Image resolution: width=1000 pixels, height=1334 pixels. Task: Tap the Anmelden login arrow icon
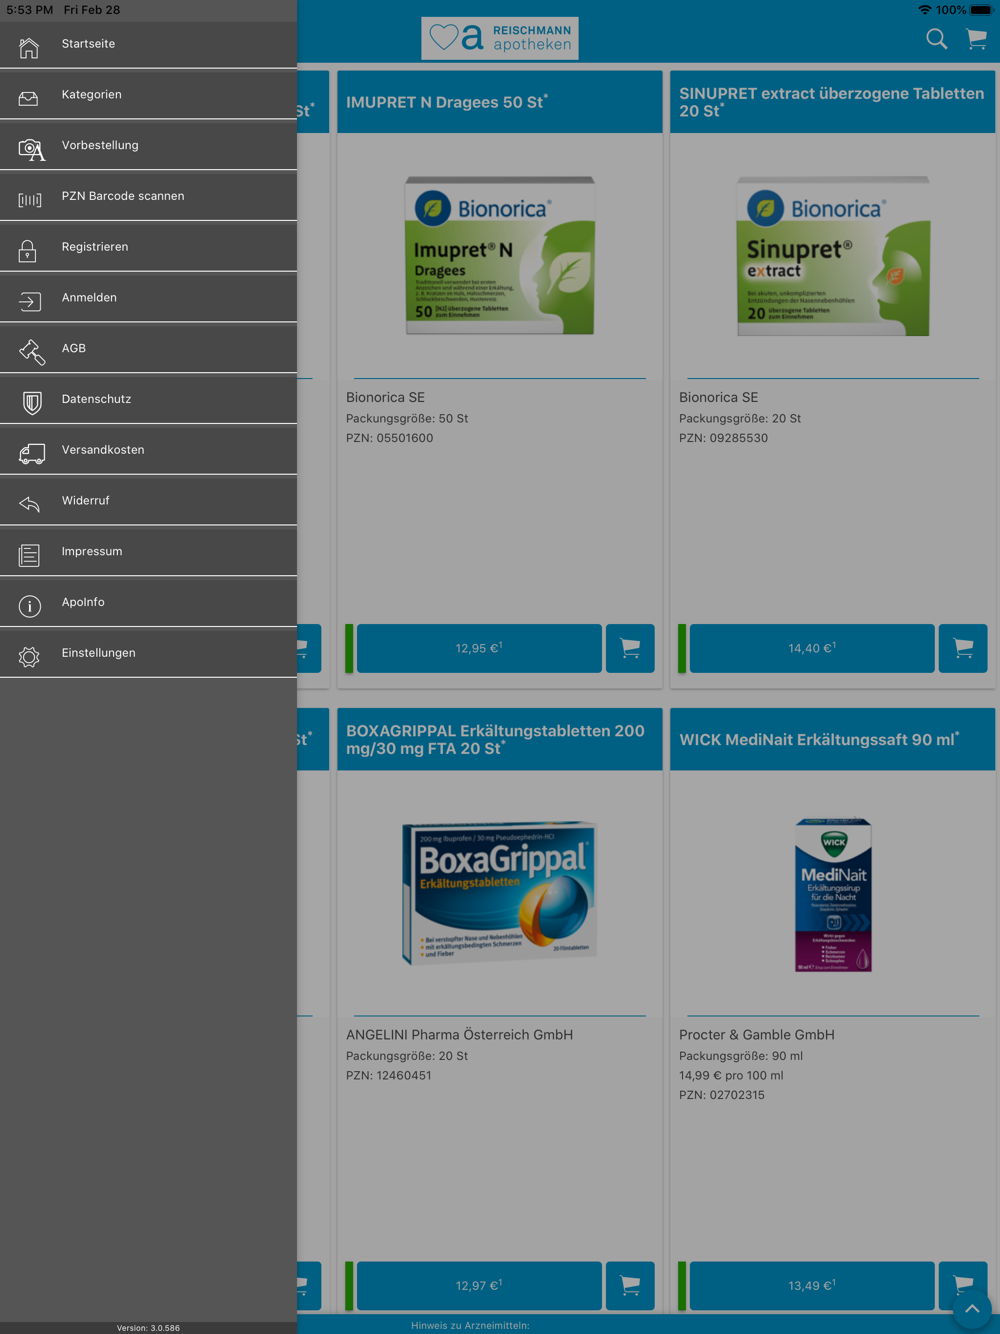(x=29, y=301)
